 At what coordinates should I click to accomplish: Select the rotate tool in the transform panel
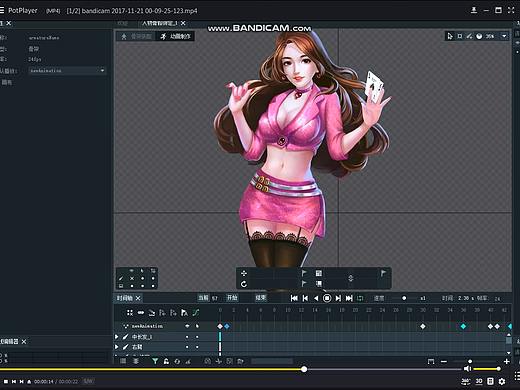pos(244,284)
